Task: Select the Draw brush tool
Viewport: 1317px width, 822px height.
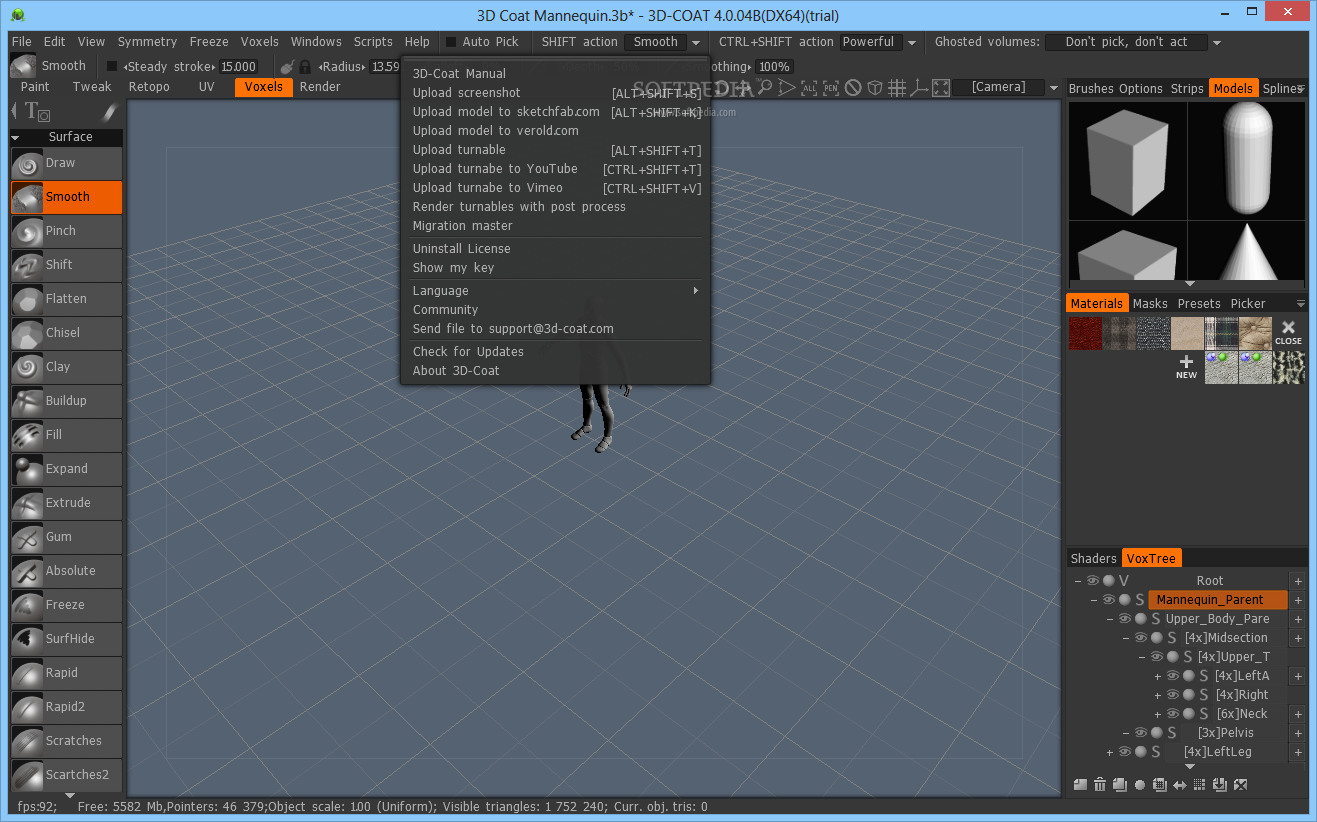Action: pyautogui.click(x=66, y=163)
